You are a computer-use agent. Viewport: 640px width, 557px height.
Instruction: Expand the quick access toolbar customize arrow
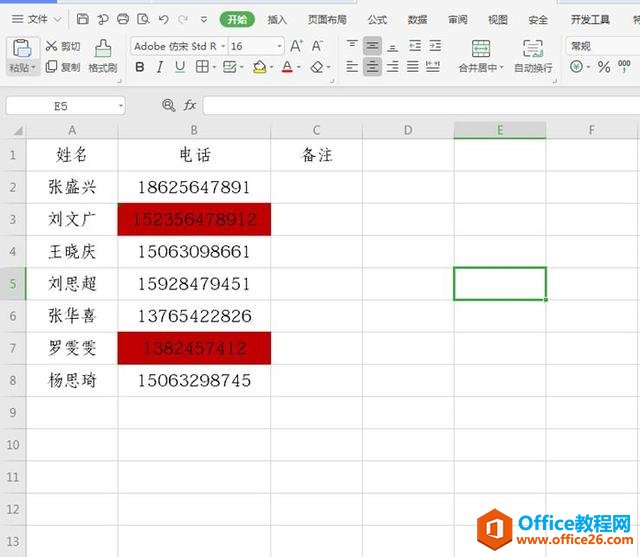pyautogui.click(x=204, y=19)
